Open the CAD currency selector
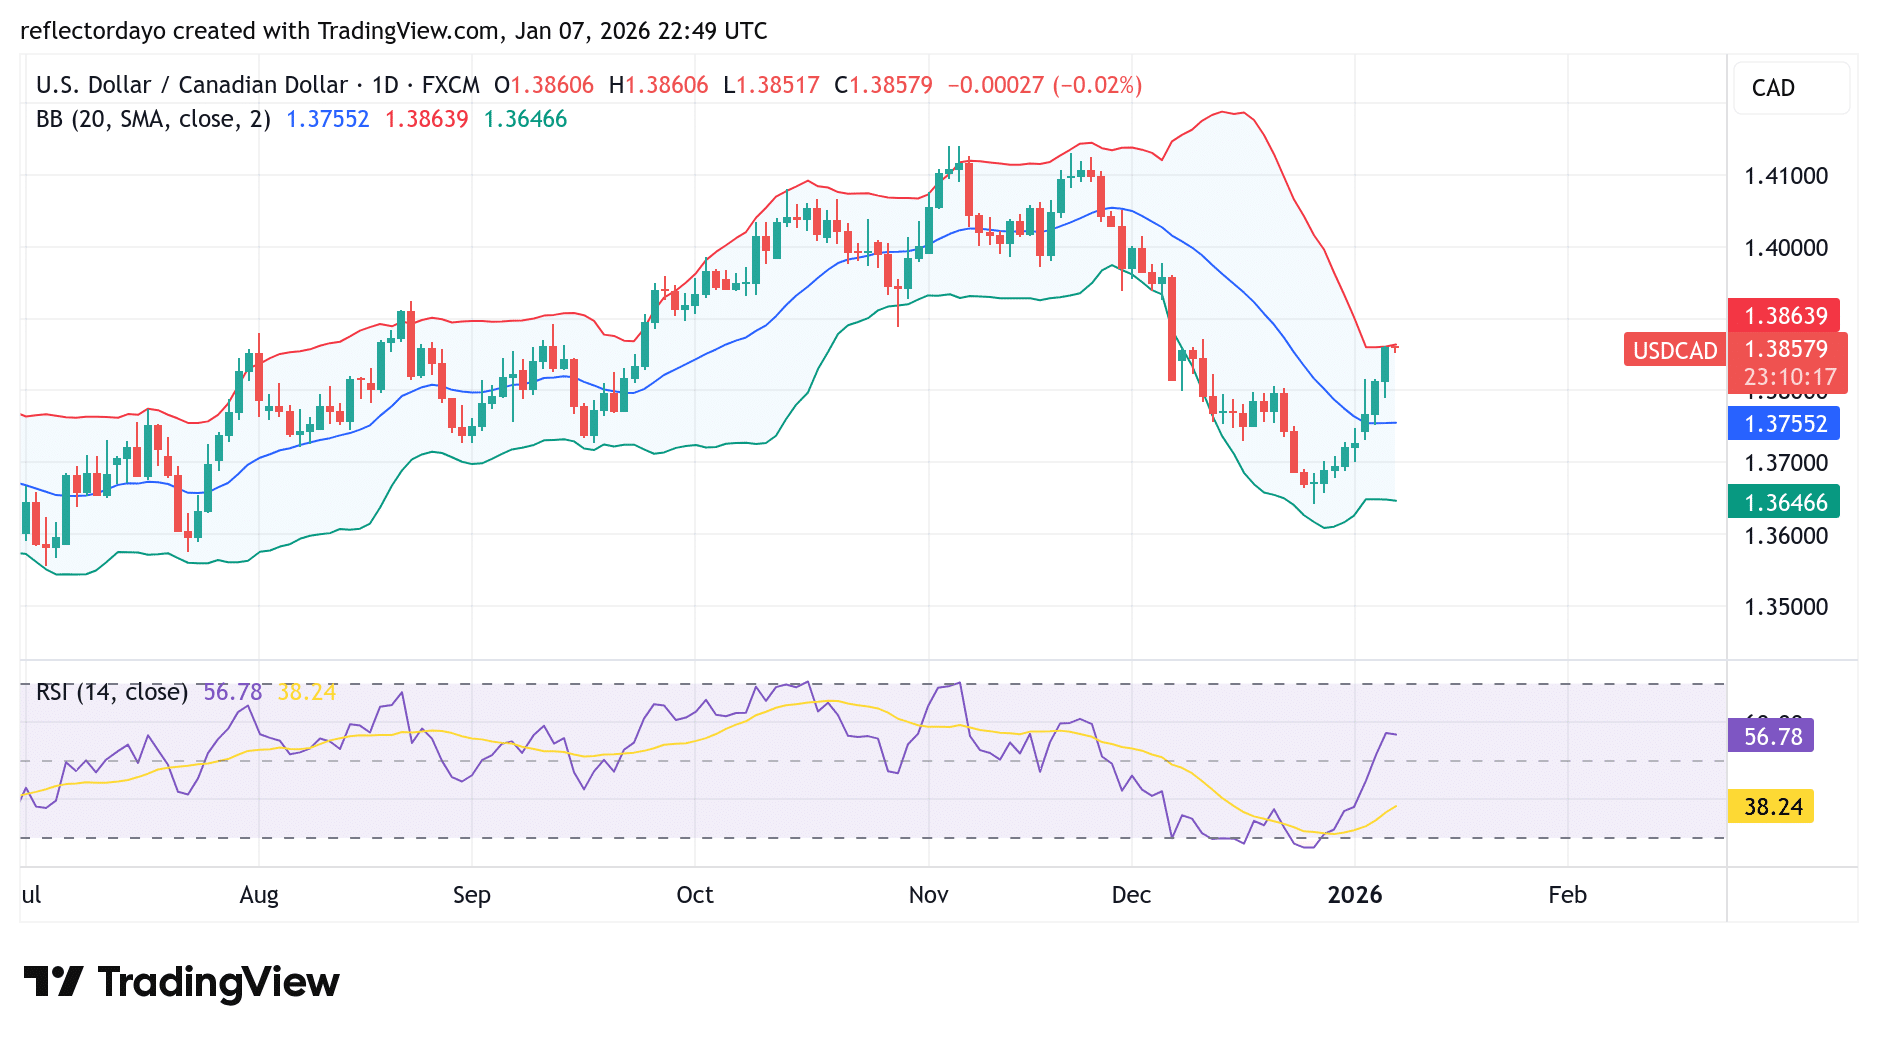1878x1042 pixels. 1791,88
